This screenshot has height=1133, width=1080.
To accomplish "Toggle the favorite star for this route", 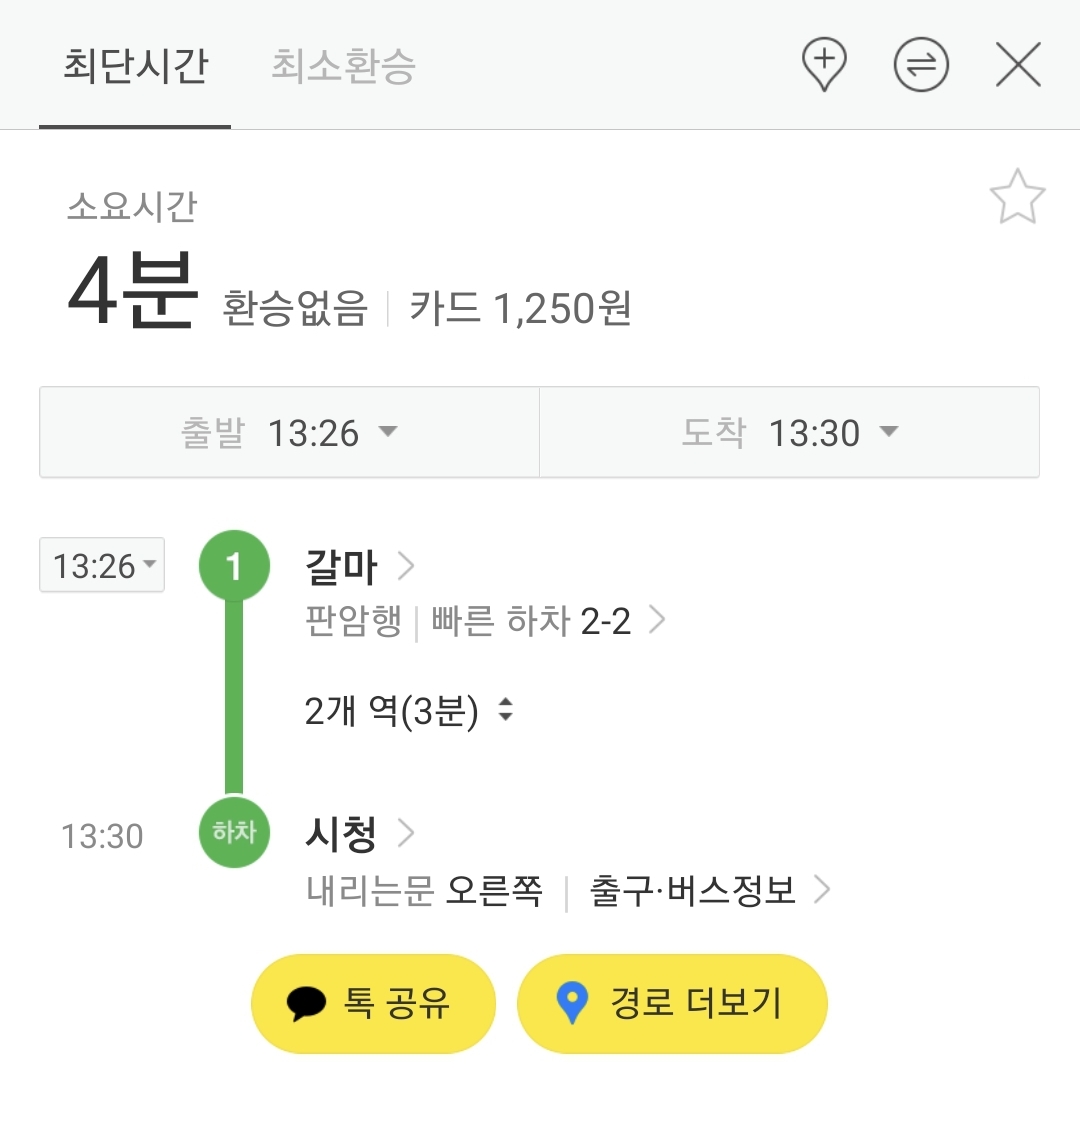I will pos(1017,197).
